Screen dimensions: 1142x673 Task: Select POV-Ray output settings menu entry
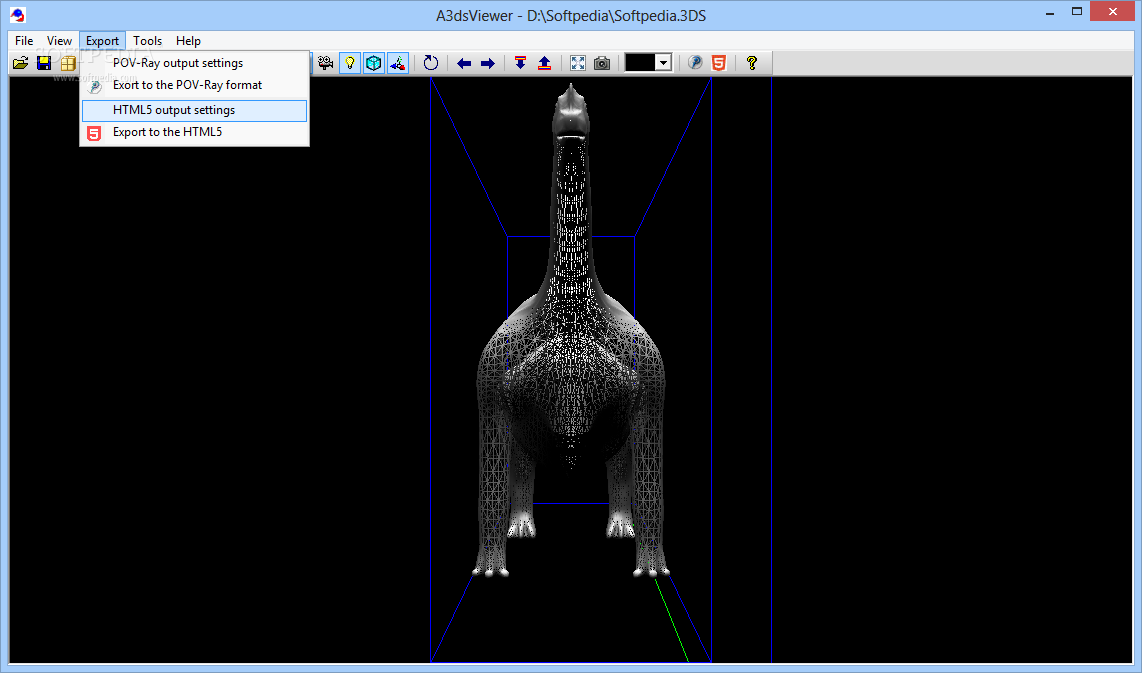tap(194, 63)
